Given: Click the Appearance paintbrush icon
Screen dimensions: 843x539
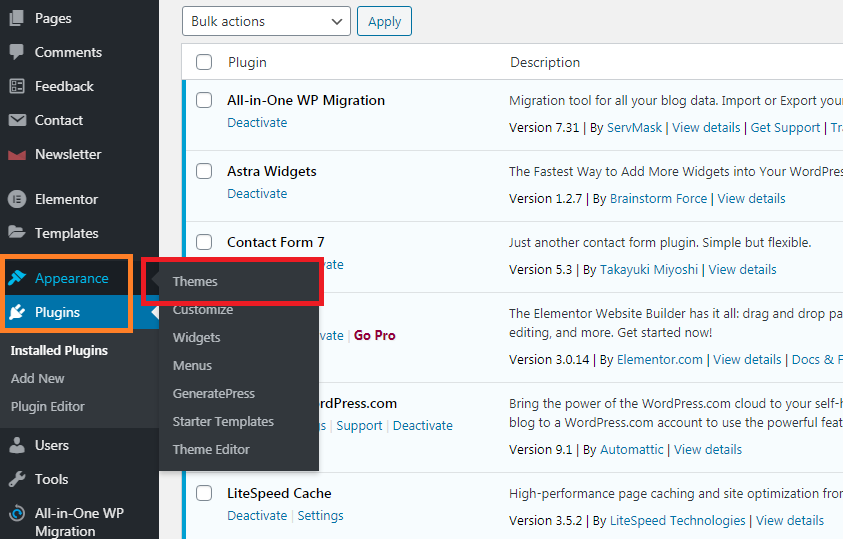Looking at the screenshot, I should [x=17, y=278].
